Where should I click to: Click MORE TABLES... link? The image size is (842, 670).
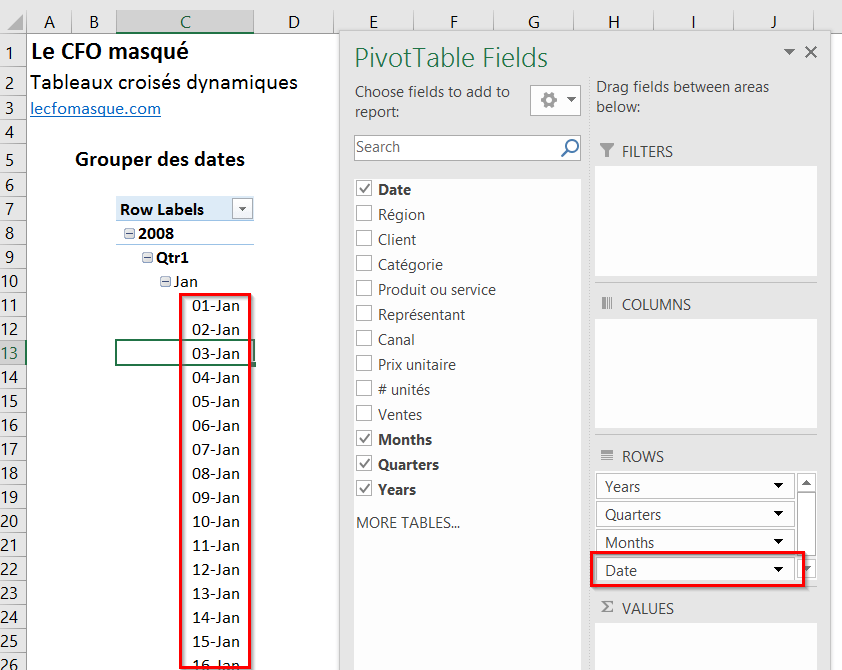407,522
